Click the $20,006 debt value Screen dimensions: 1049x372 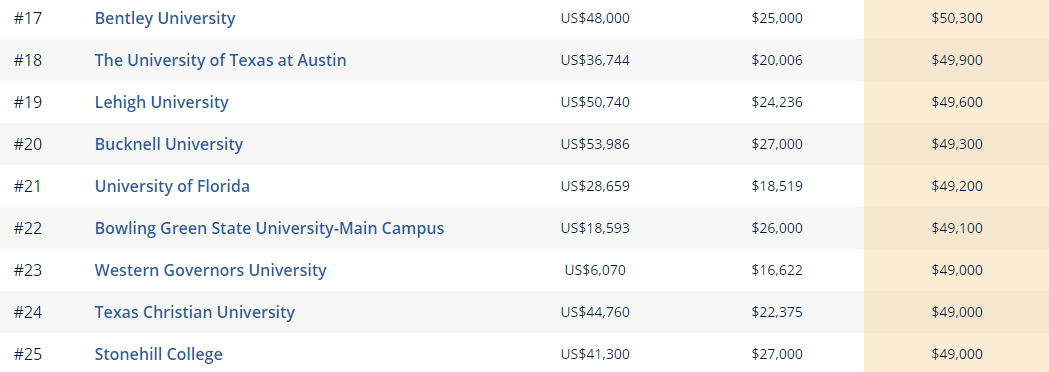[x=777, y=60]
